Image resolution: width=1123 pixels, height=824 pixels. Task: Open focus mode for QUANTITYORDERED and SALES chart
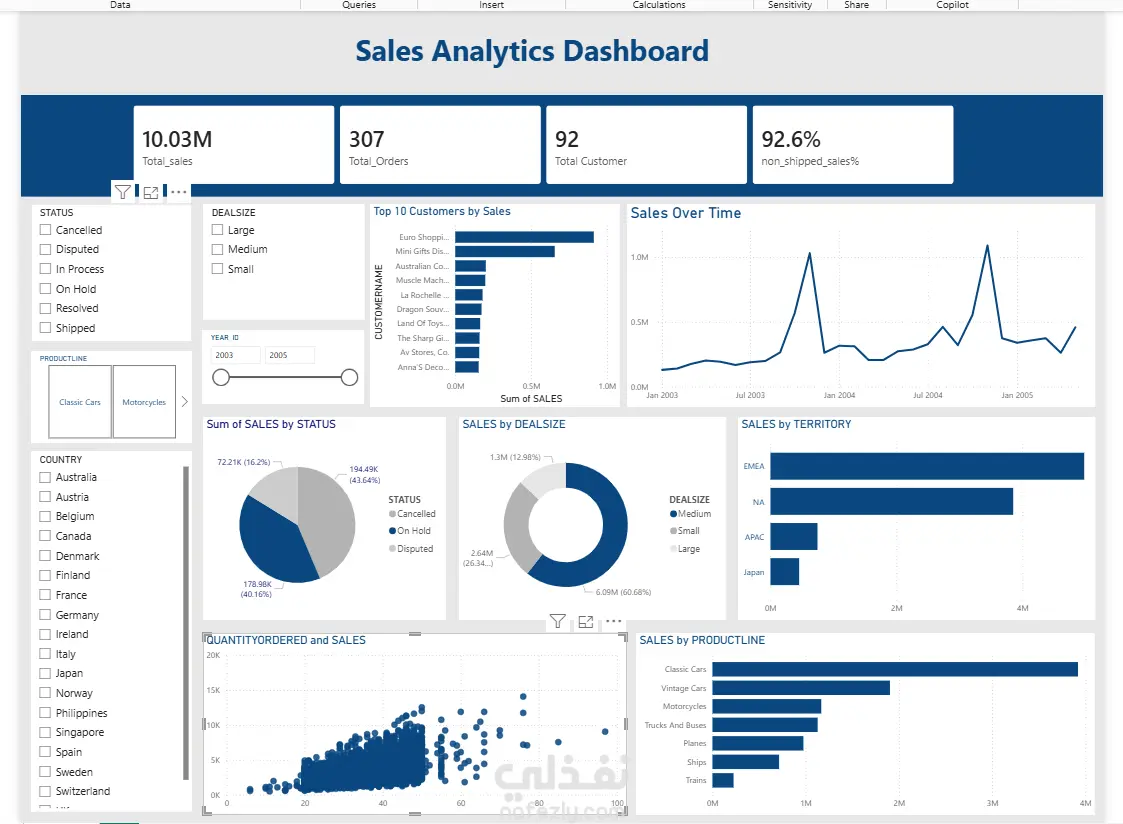coord(586,622)
